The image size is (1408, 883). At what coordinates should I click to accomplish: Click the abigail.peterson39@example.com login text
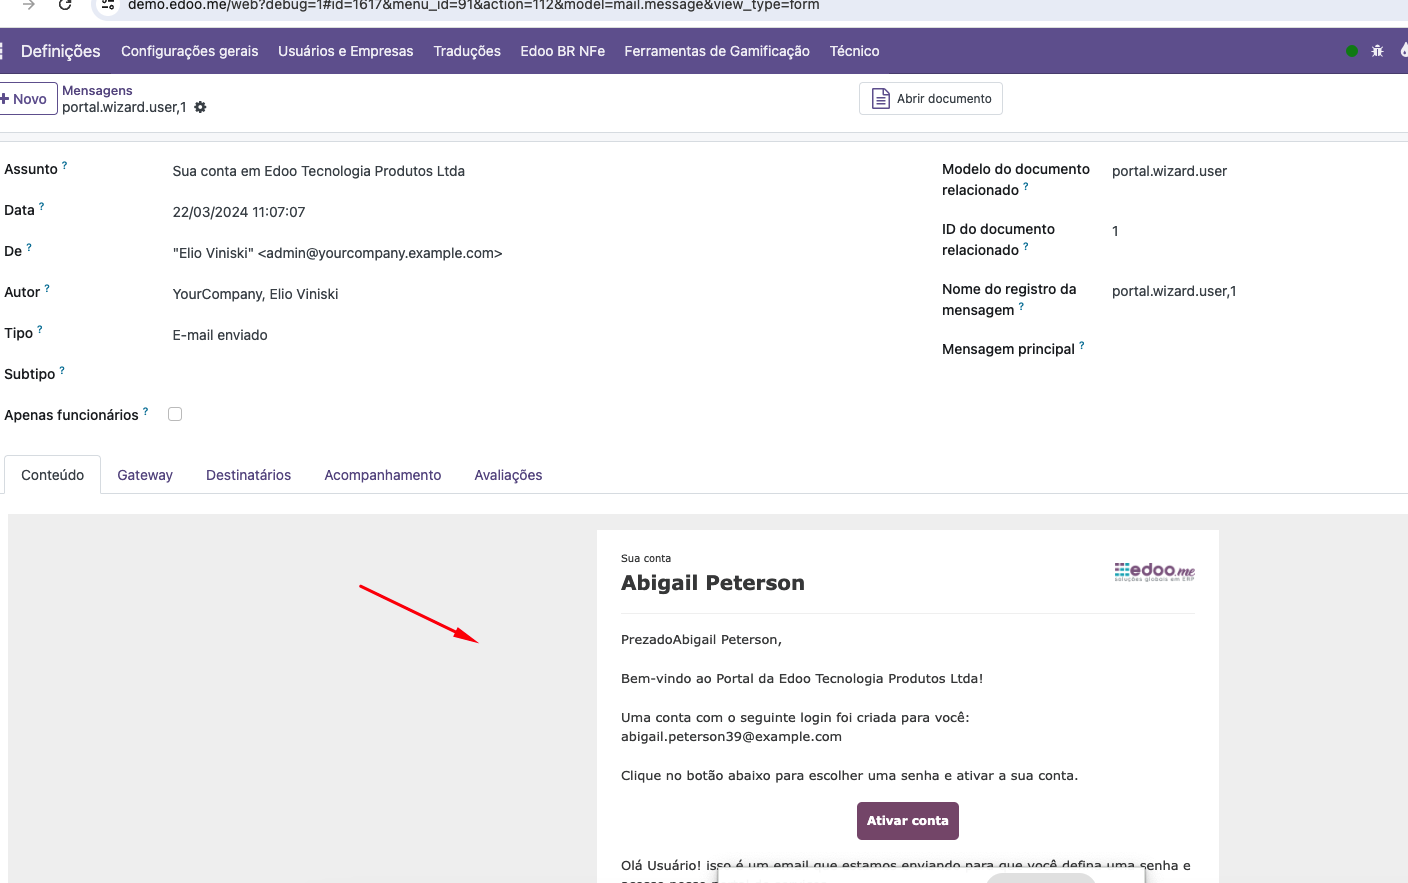click(x=731, y=737)
